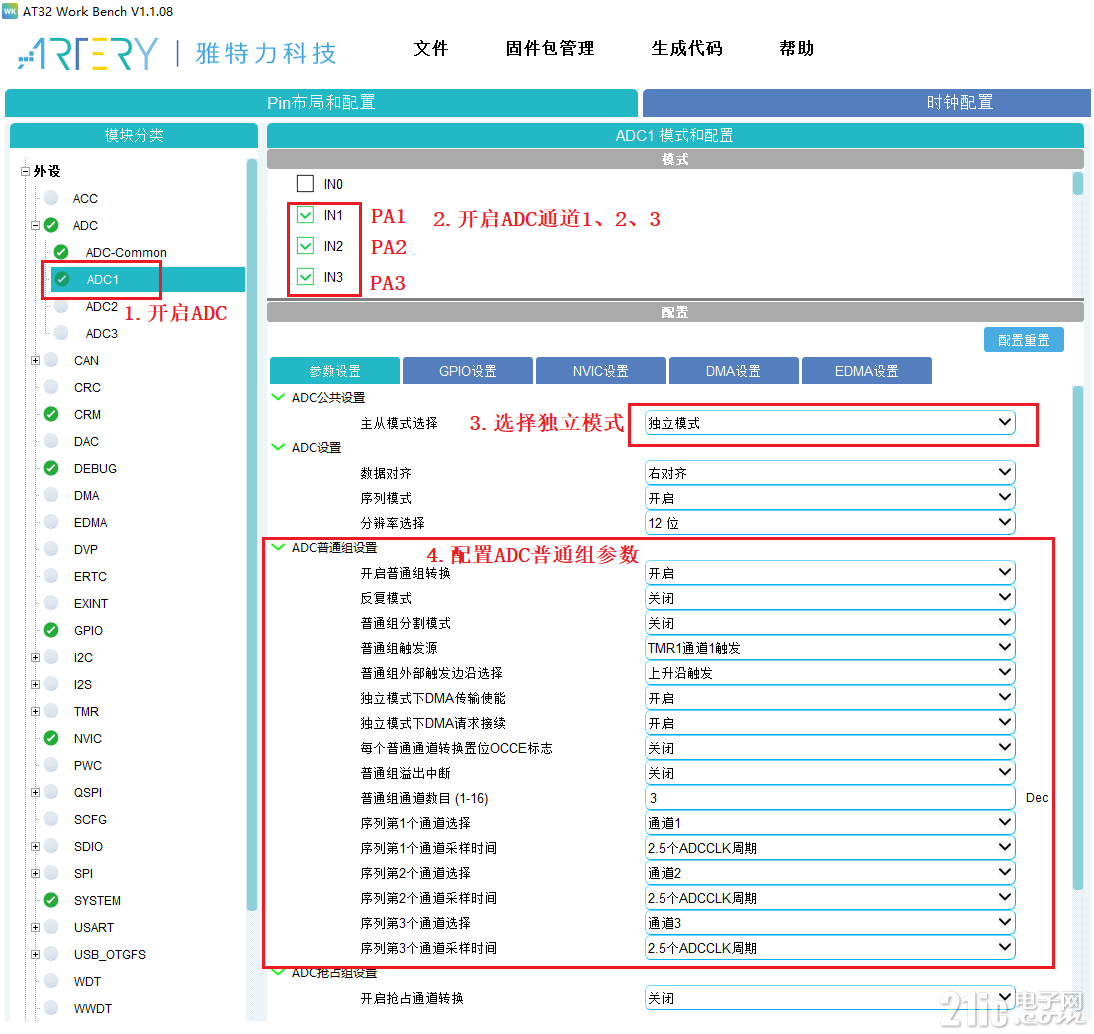Switch to the 时钟配置 tab
The width and height of the screenshot is (1094, 1034).
point(867,103)
